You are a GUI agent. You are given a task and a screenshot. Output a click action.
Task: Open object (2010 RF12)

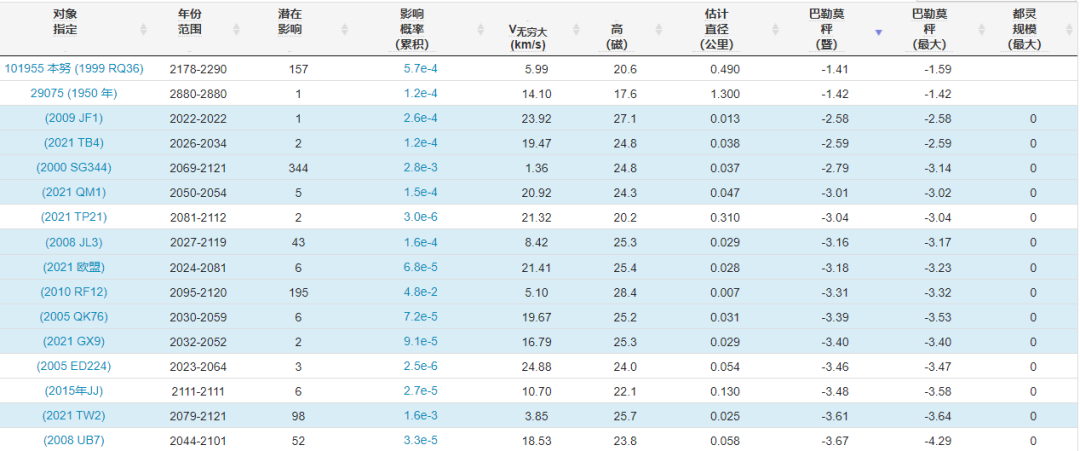click(74, 292)
